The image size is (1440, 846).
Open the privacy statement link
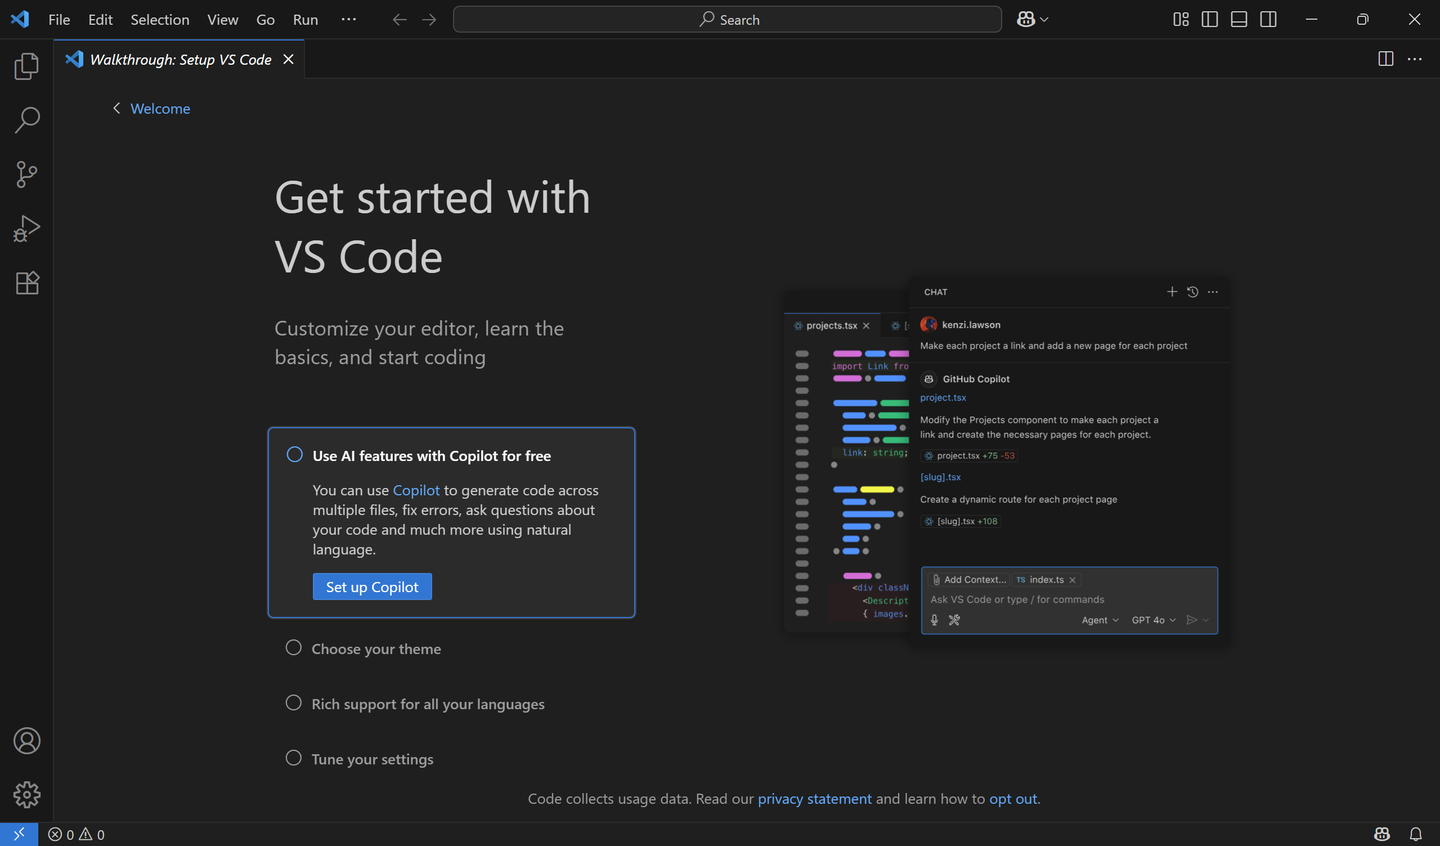(814, 798)
